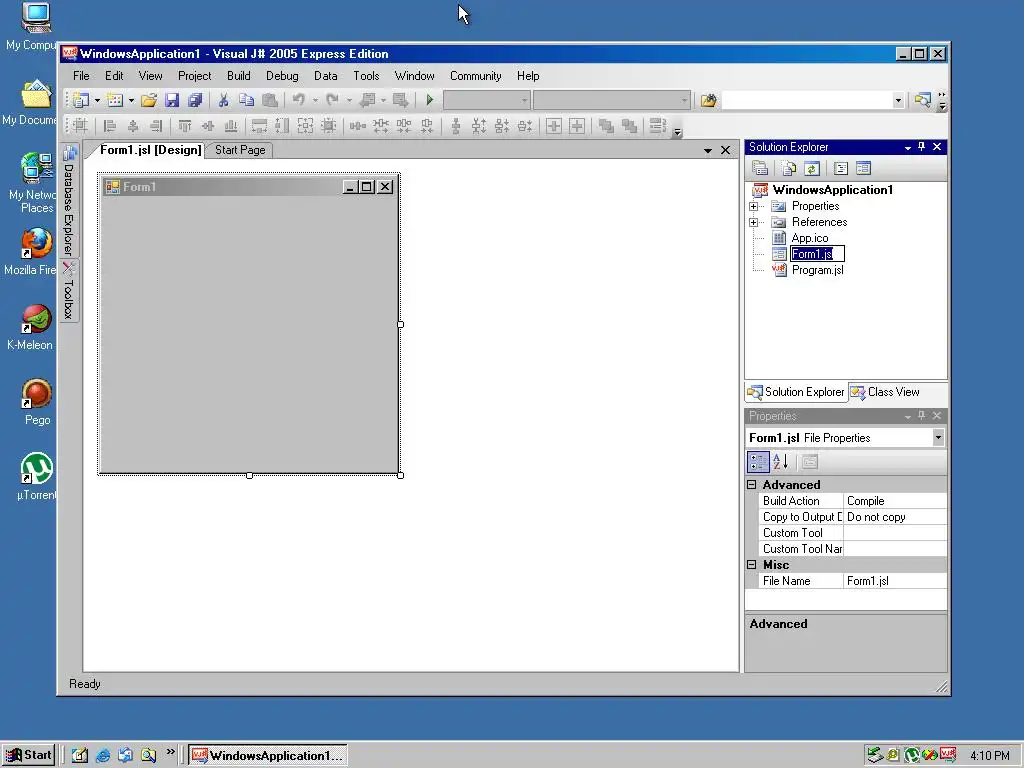
Task: Collapse the Misc property category
Action: pos(752,565)
